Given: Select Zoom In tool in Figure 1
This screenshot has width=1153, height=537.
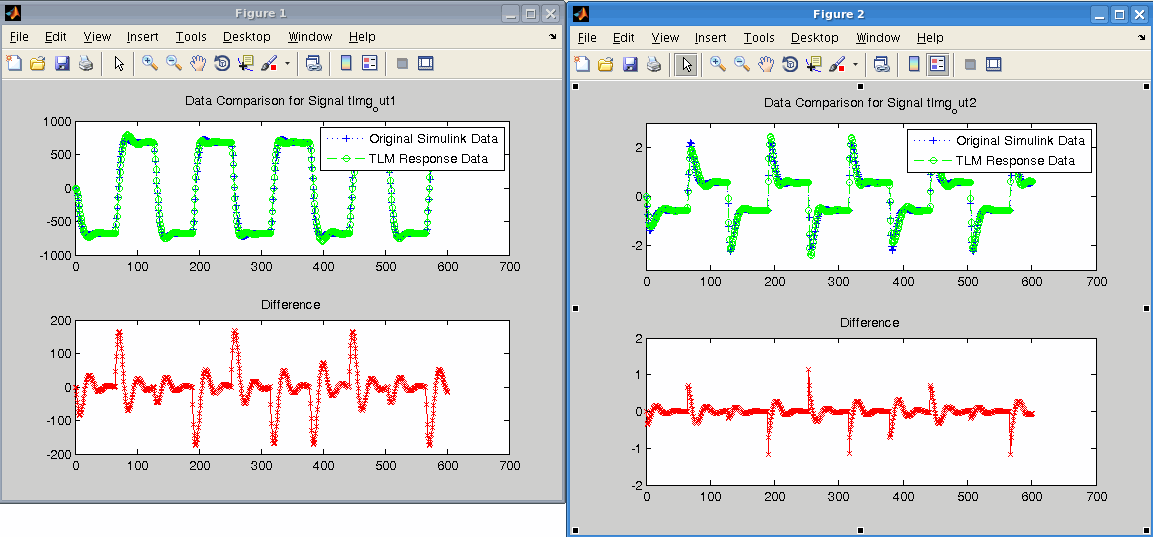Looking at the screenshot, I should pos(150,64).
